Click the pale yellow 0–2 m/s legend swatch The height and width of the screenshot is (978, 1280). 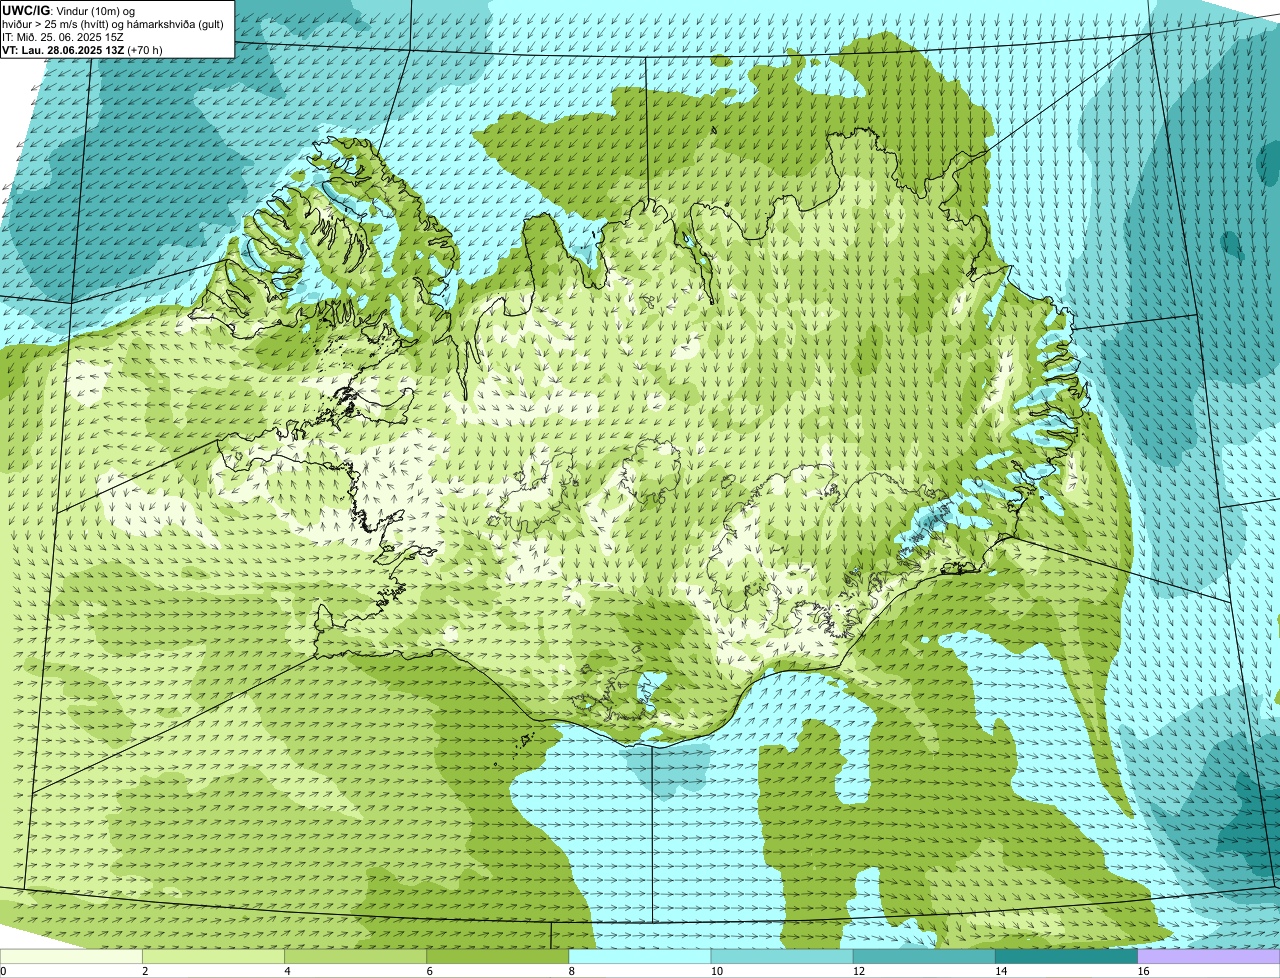tap(71, 957)
